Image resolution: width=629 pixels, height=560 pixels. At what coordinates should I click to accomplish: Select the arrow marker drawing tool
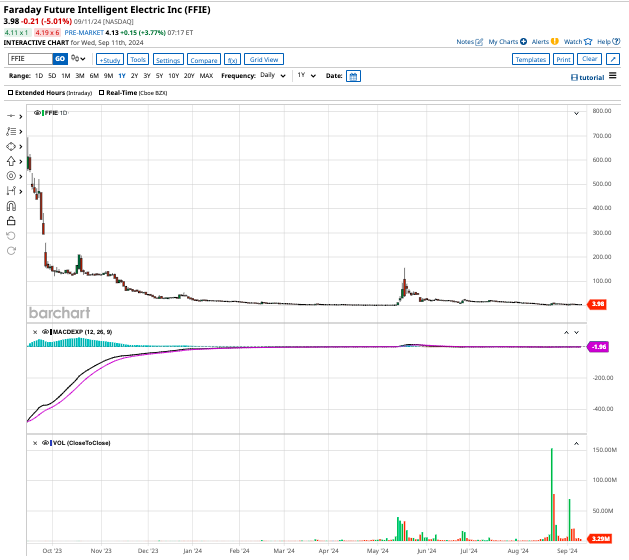click(11, 160)
